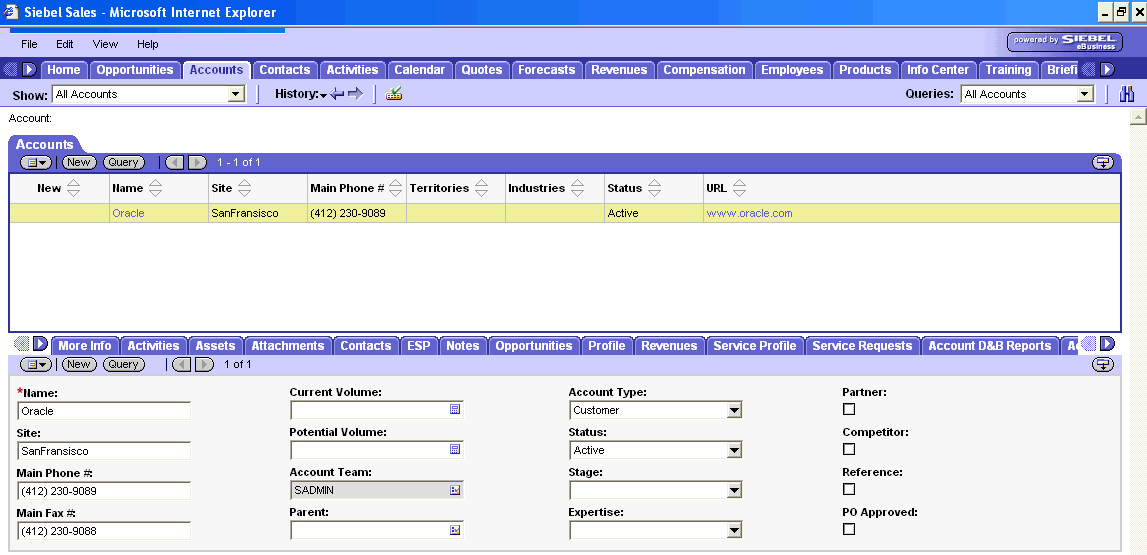1147x555 pixels.
Task: Click New button in form applet
Action: point(78,364)
